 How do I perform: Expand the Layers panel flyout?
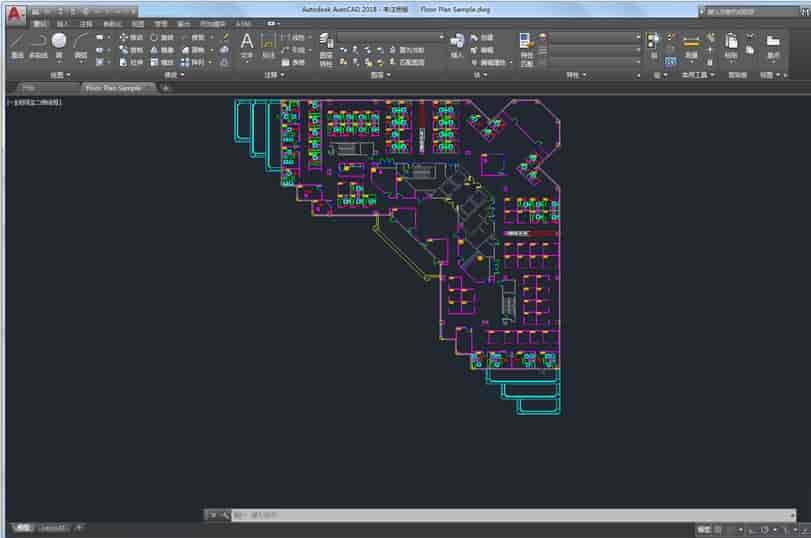click(x=381, y=75)
